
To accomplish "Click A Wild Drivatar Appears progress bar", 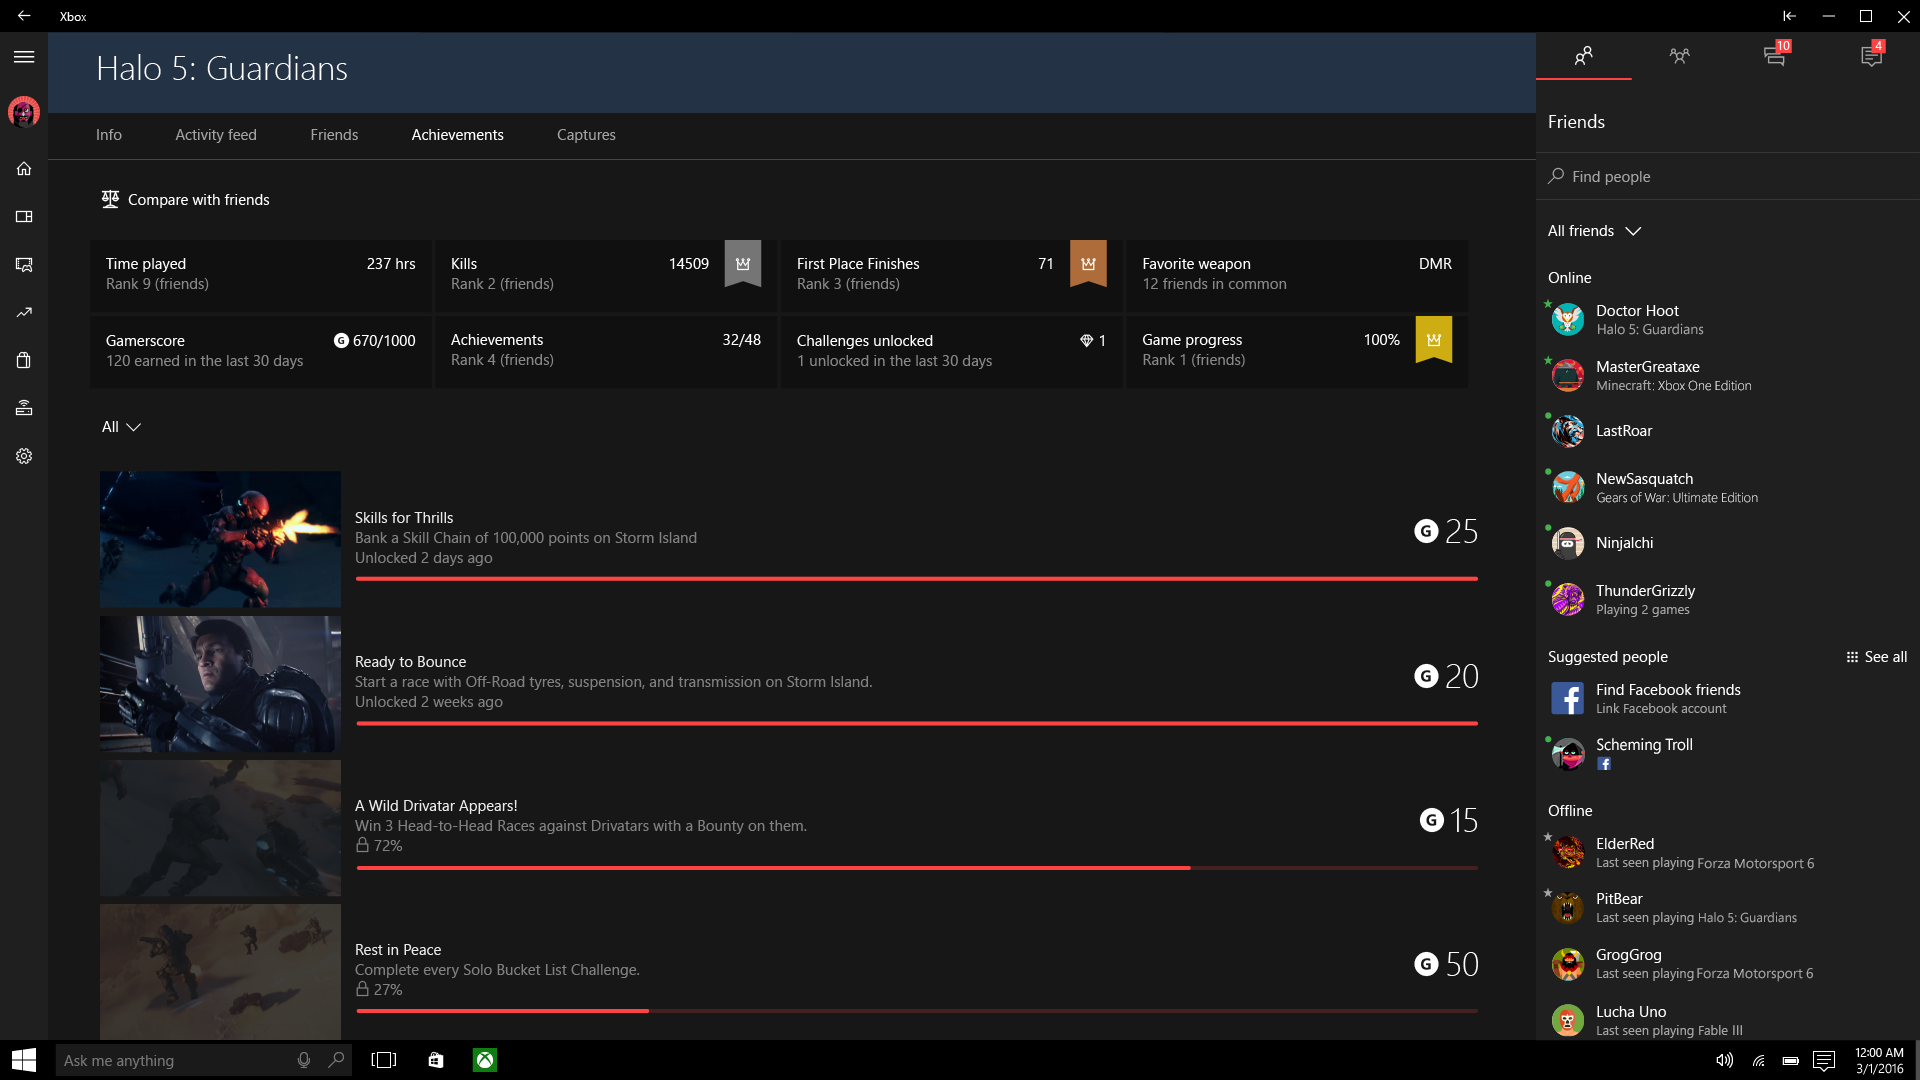I will pos(916,868).
